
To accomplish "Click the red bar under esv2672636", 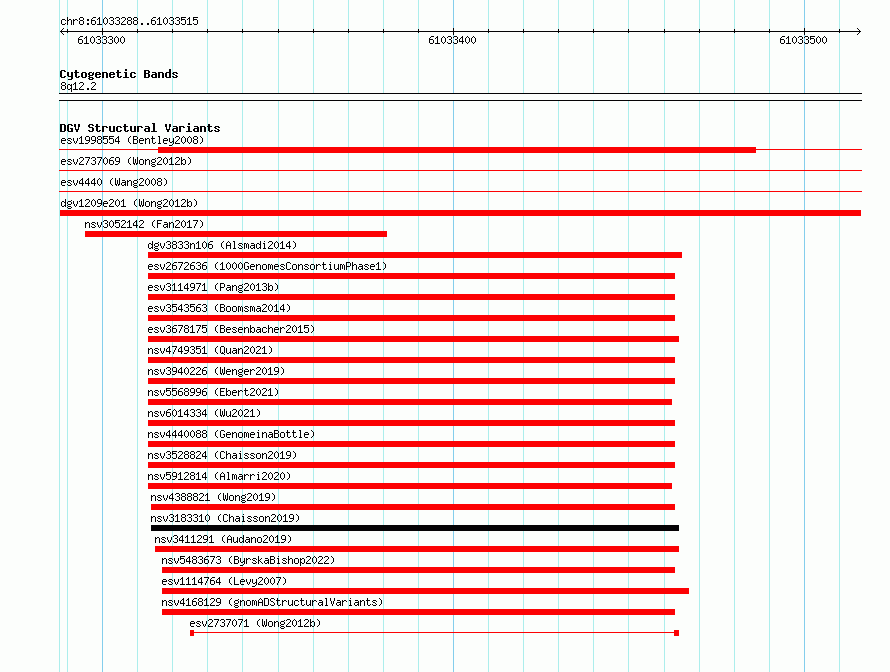I will click(412, 276).
